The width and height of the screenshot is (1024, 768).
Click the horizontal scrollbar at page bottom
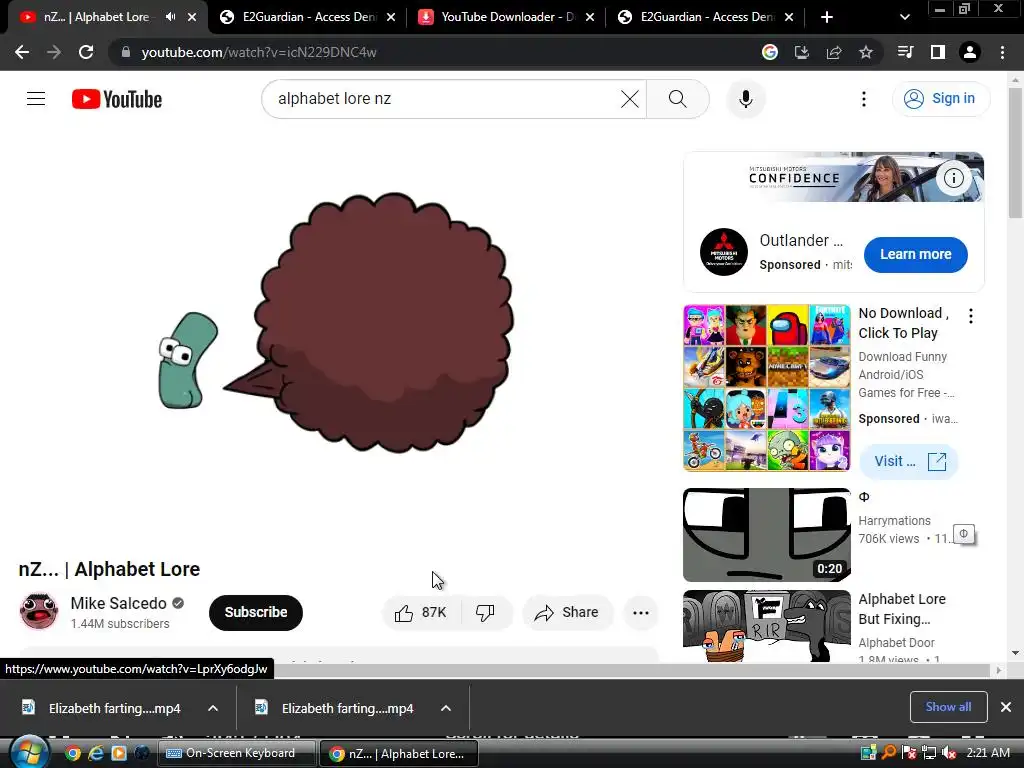click(x=496, y=671)
